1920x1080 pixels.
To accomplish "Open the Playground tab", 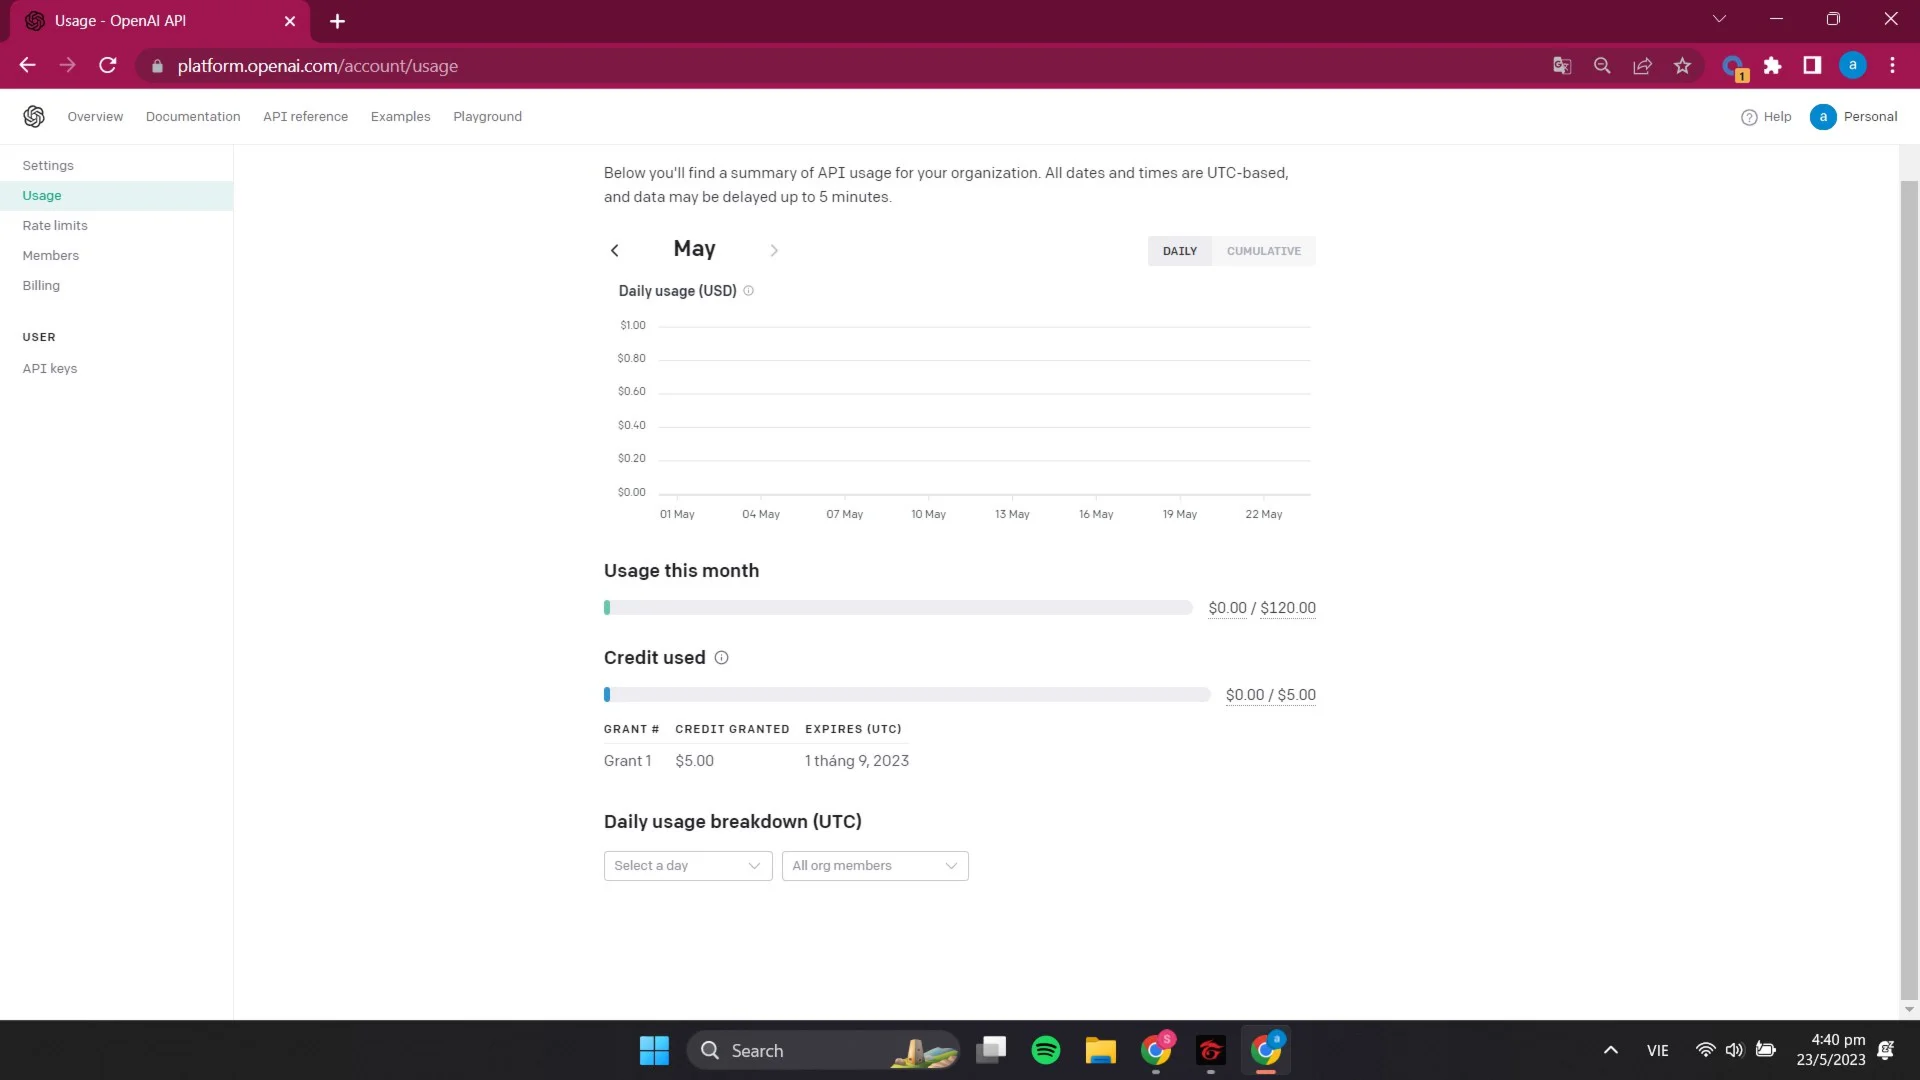I will 487,117.
